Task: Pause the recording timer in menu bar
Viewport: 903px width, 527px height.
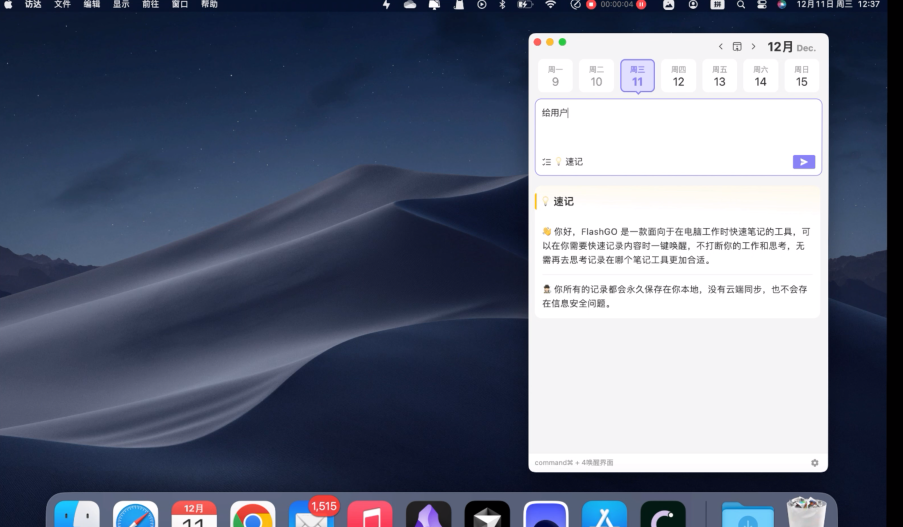Action: (x=641, y=5)
